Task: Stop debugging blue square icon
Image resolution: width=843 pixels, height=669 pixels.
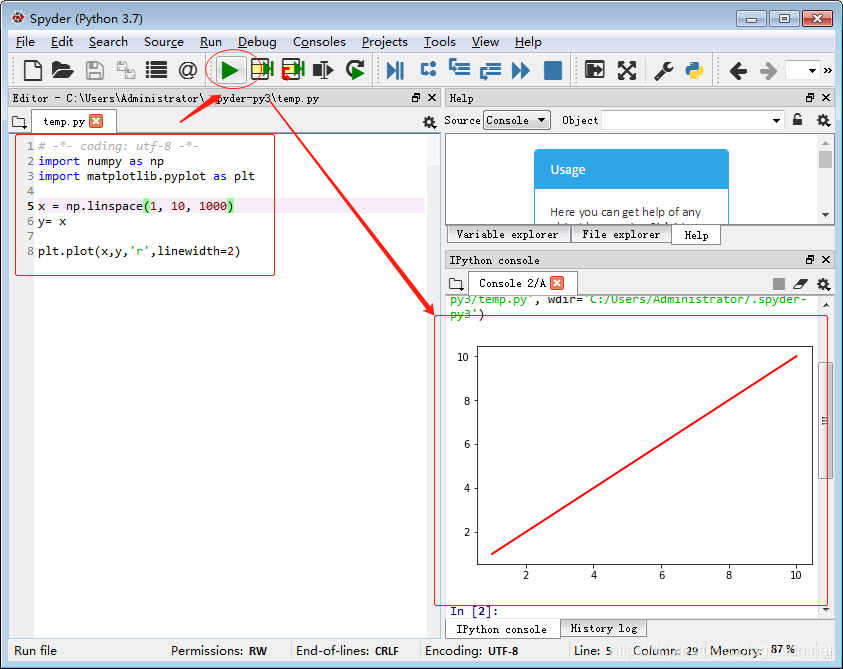Action: pos(553,70)
